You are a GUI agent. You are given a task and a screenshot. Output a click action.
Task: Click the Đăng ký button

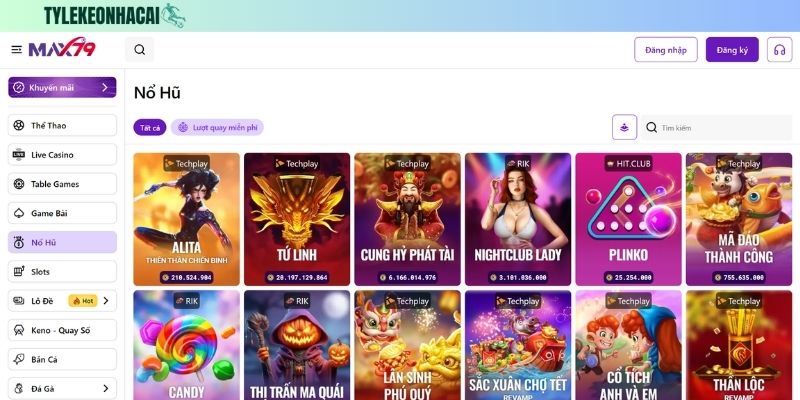click(732, 49)
